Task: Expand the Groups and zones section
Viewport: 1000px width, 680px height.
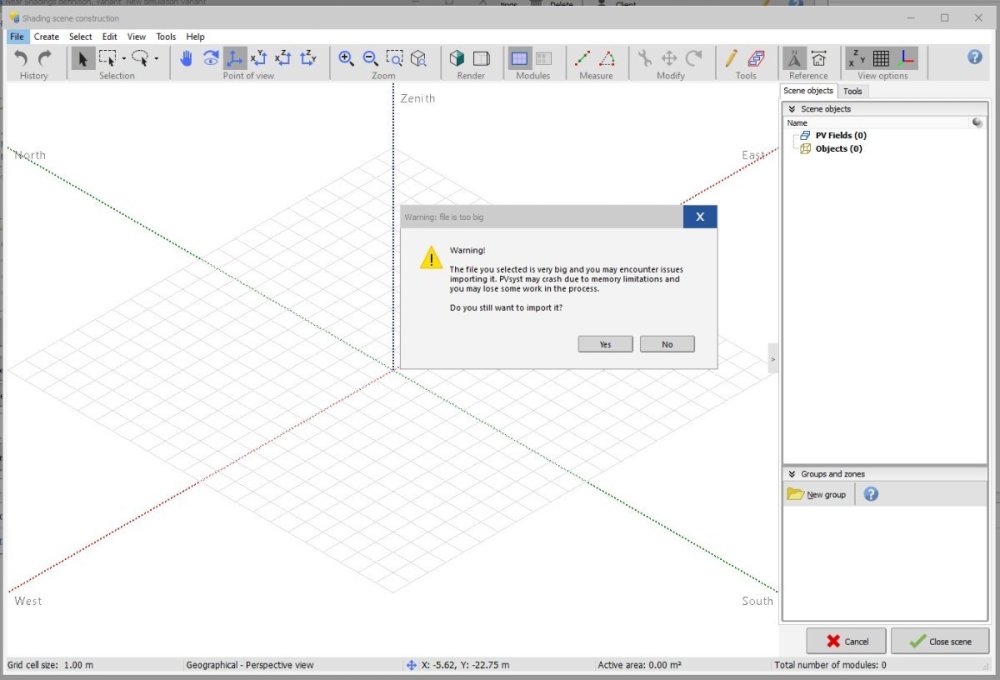Action: point(790,473)
